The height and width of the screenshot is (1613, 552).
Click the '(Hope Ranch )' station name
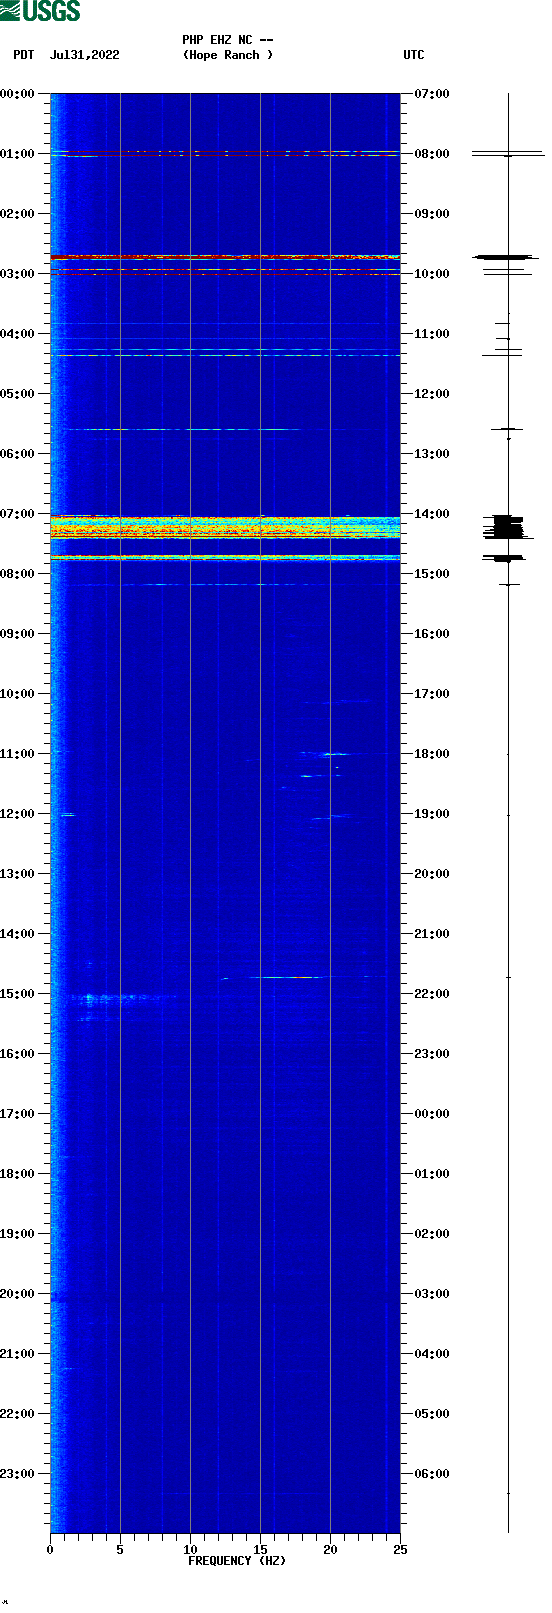228,55
